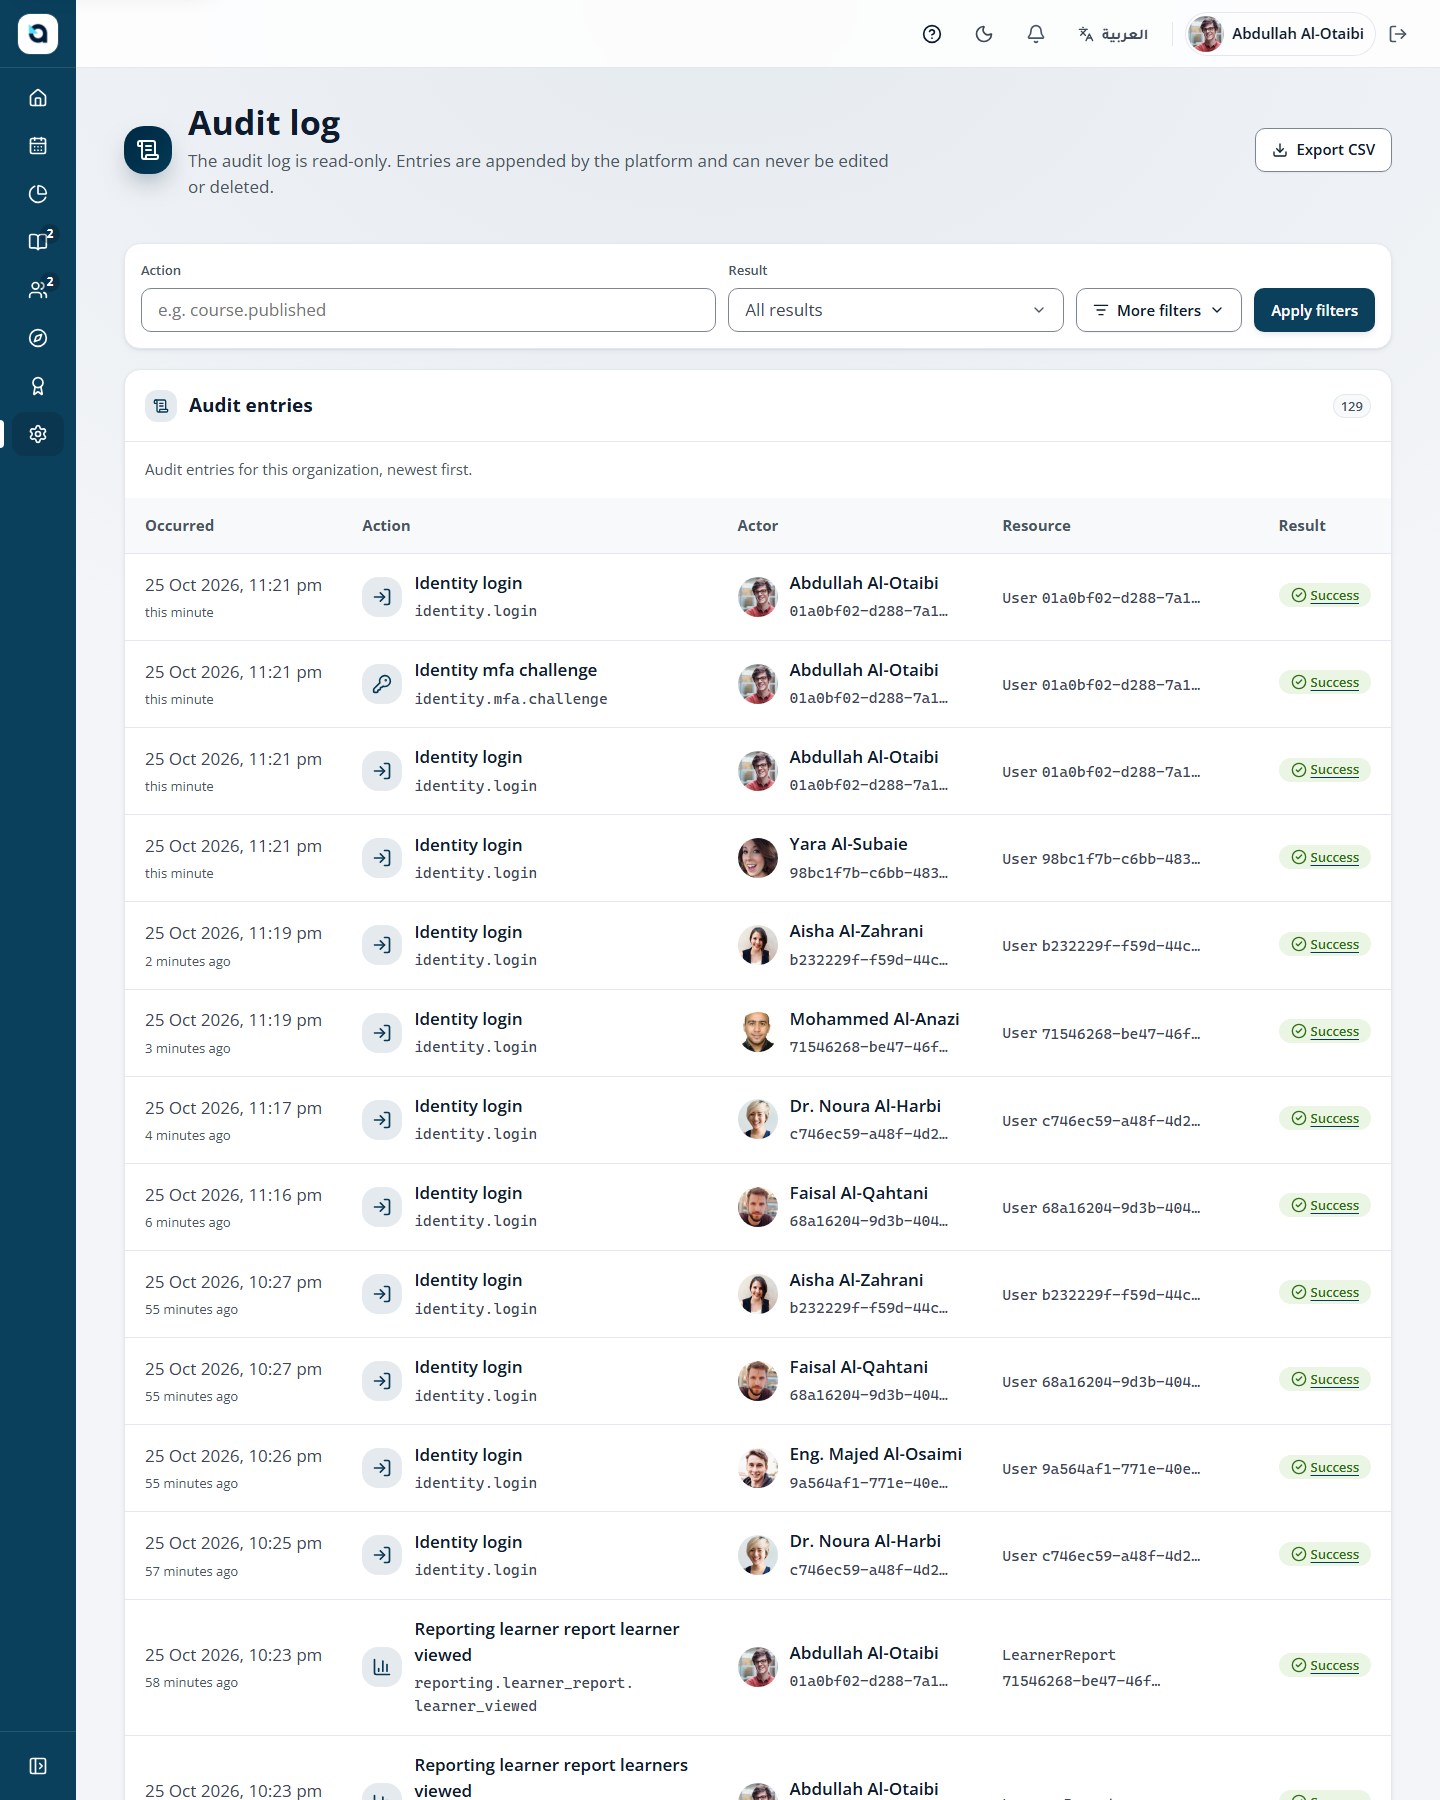Click Success badge in Eng. Majed Al-Osaimi row

[1324, 1468]
